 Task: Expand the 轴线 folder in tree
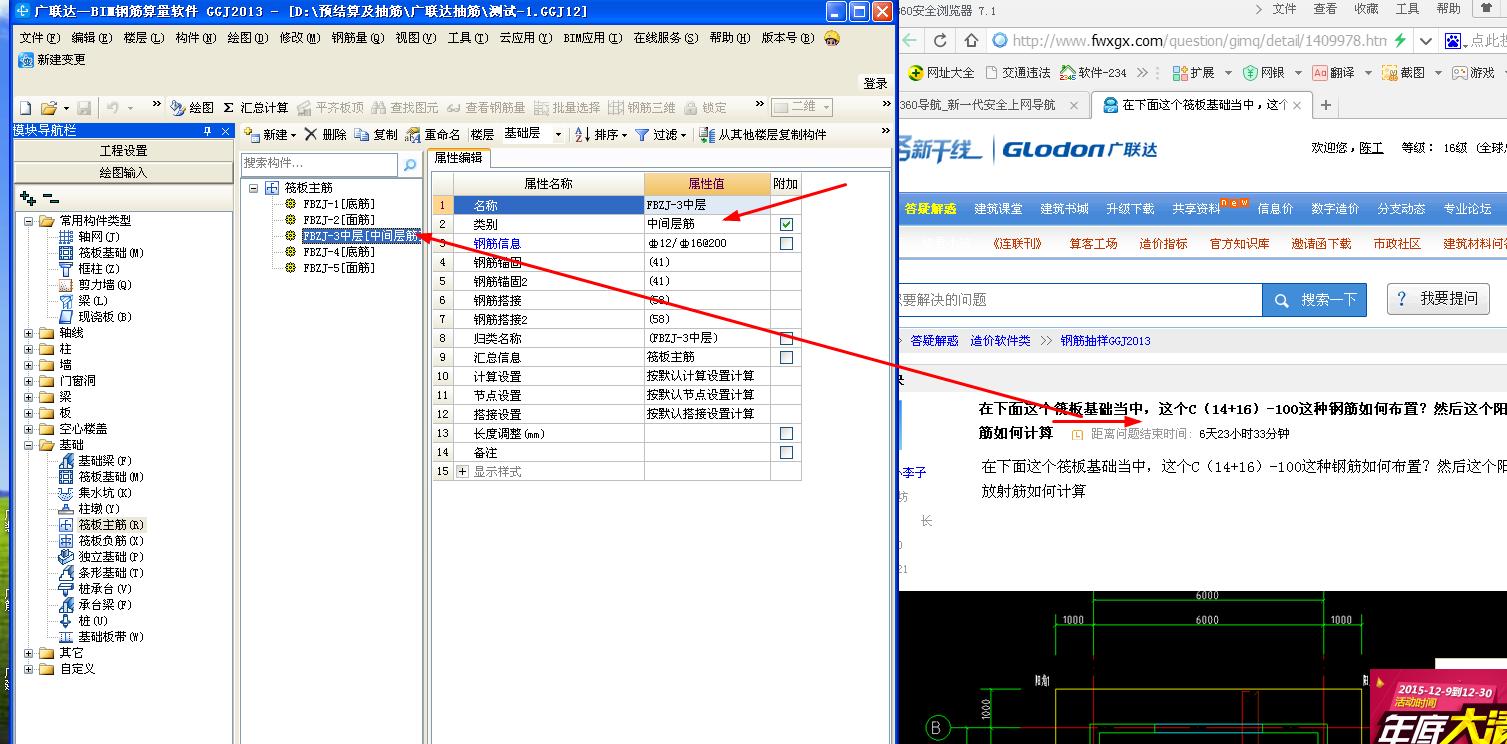click(29, 333)
